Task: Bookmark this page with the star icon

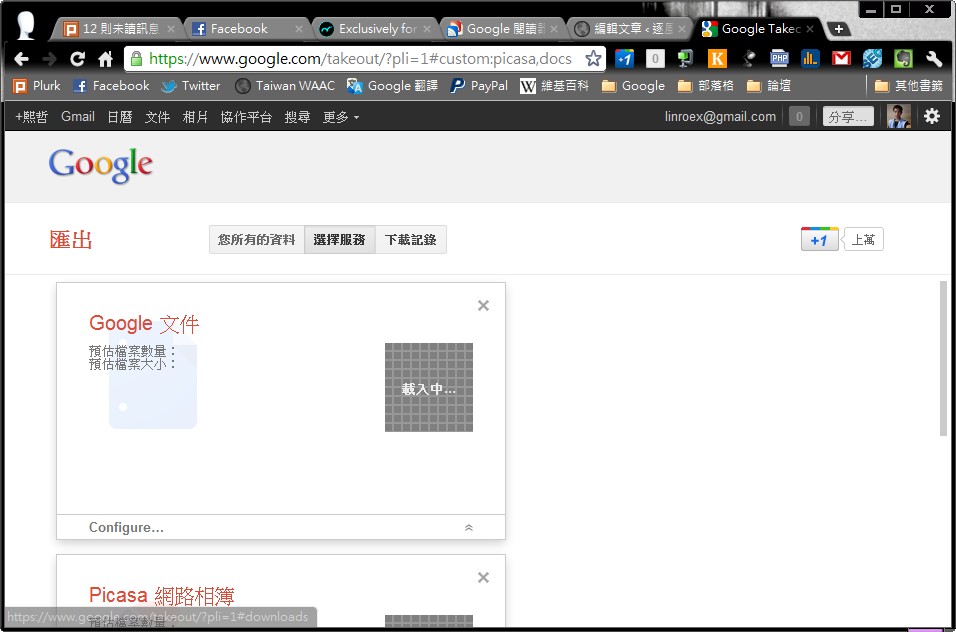Action: tap(593, 59)
